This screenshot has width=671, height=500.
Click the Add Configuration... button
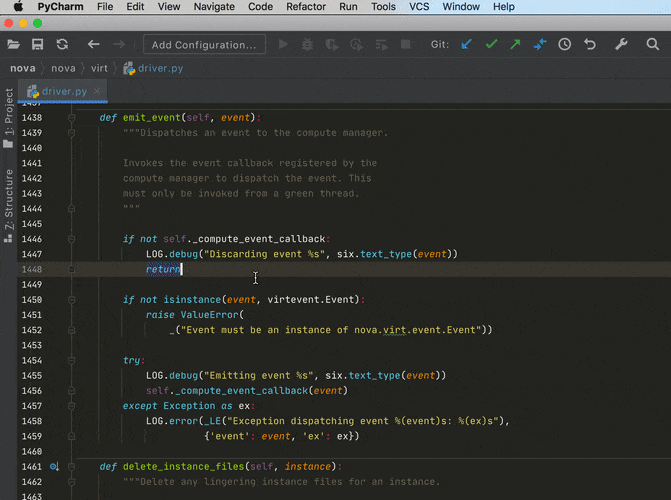pos(204,44)
